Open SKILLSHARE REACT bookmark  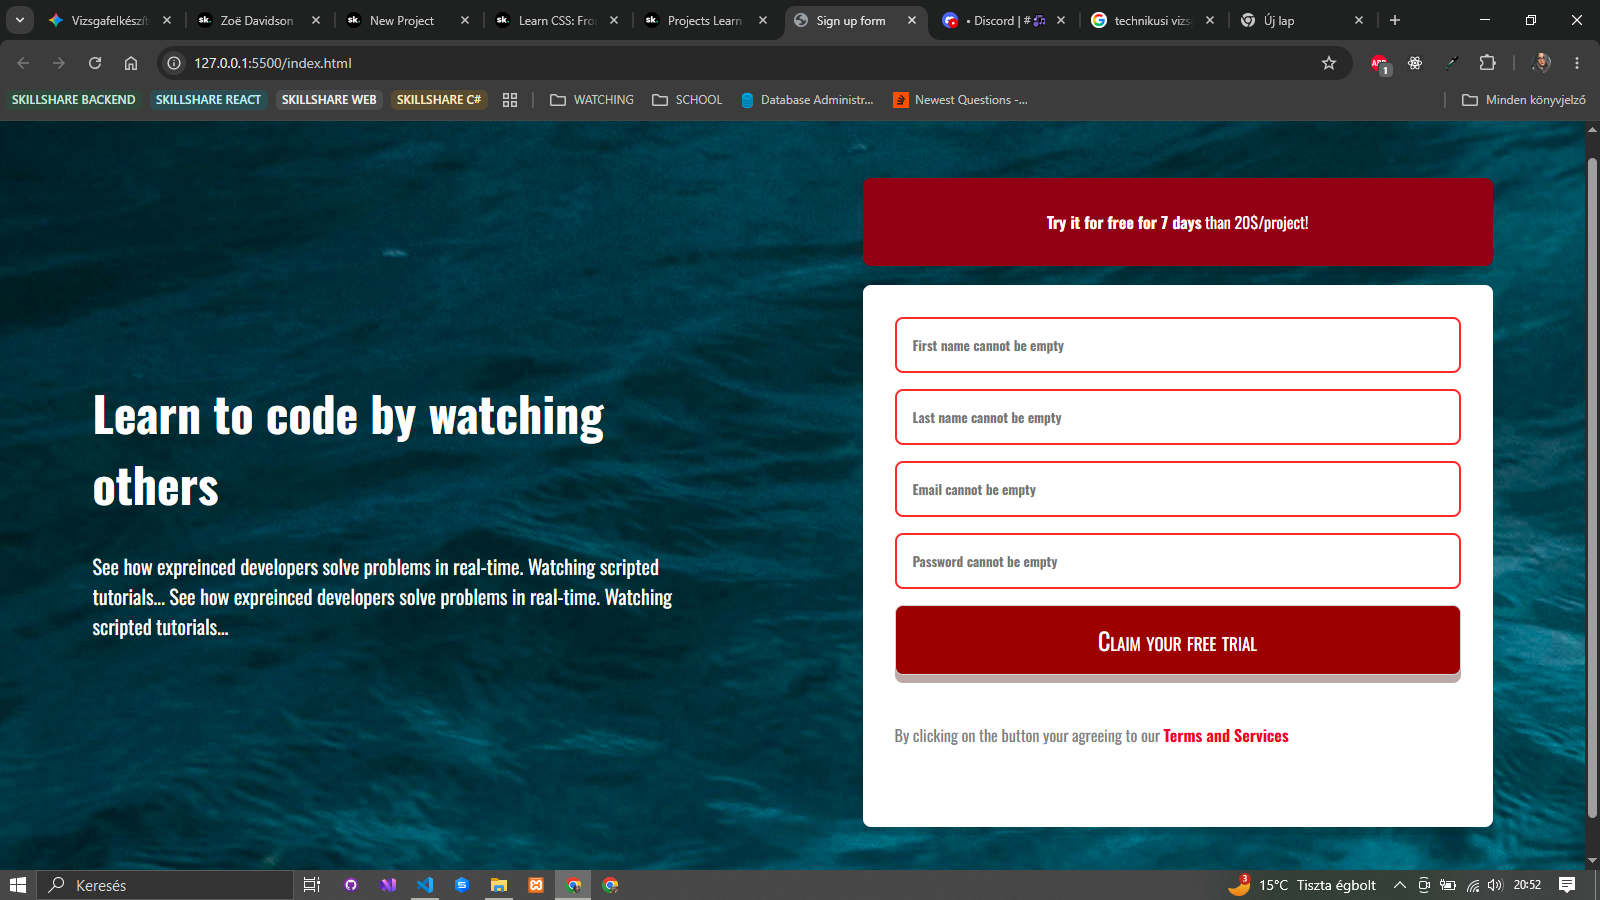click(x=208, y=100)
